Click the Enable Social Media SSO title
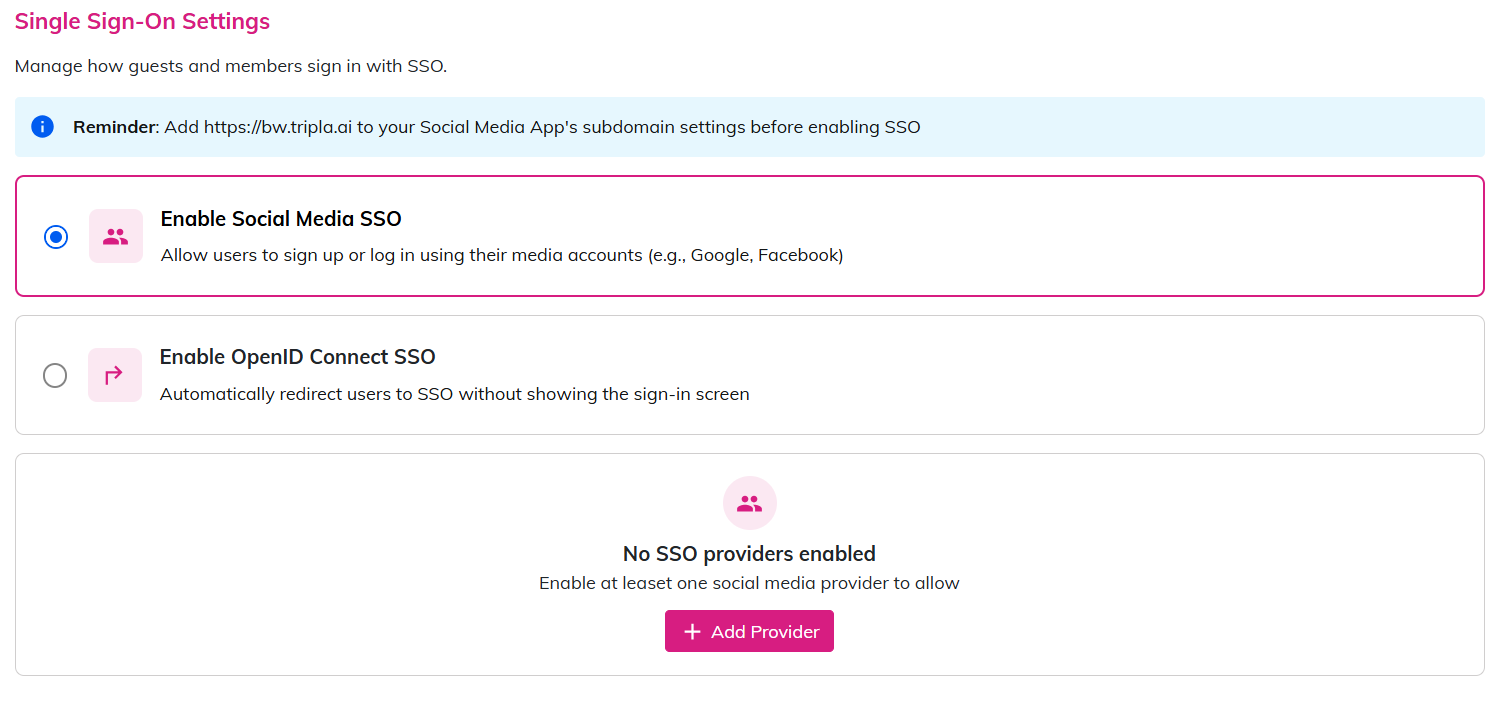Screen dimensions: 1507x704 coord(281,219)
